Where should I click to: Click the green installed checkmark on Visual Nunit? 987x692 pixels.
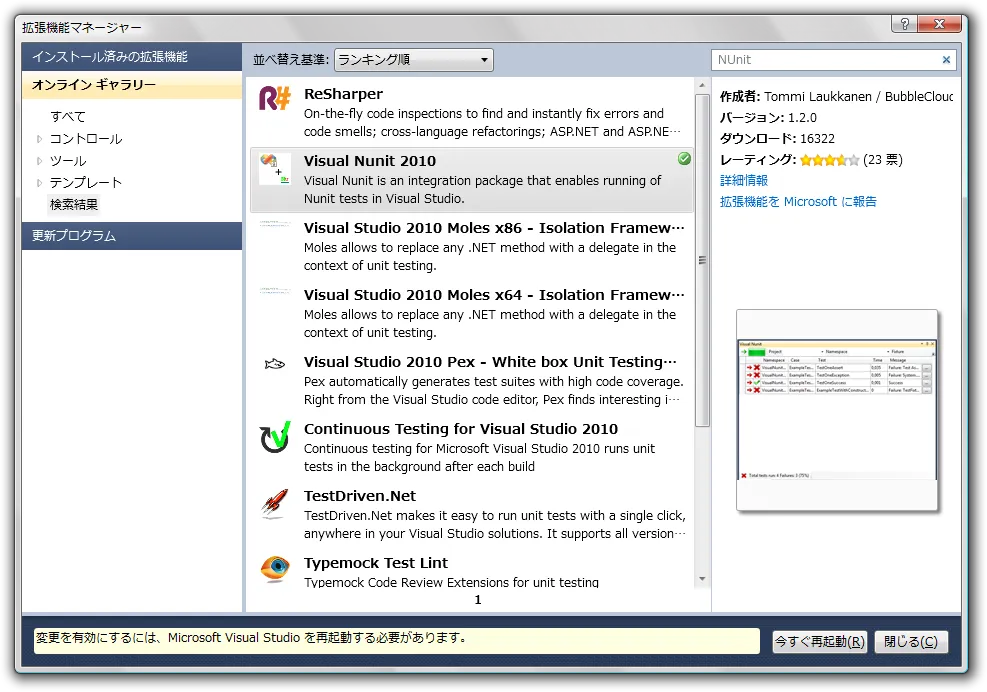pyautogui.click(x=684, y=159)
